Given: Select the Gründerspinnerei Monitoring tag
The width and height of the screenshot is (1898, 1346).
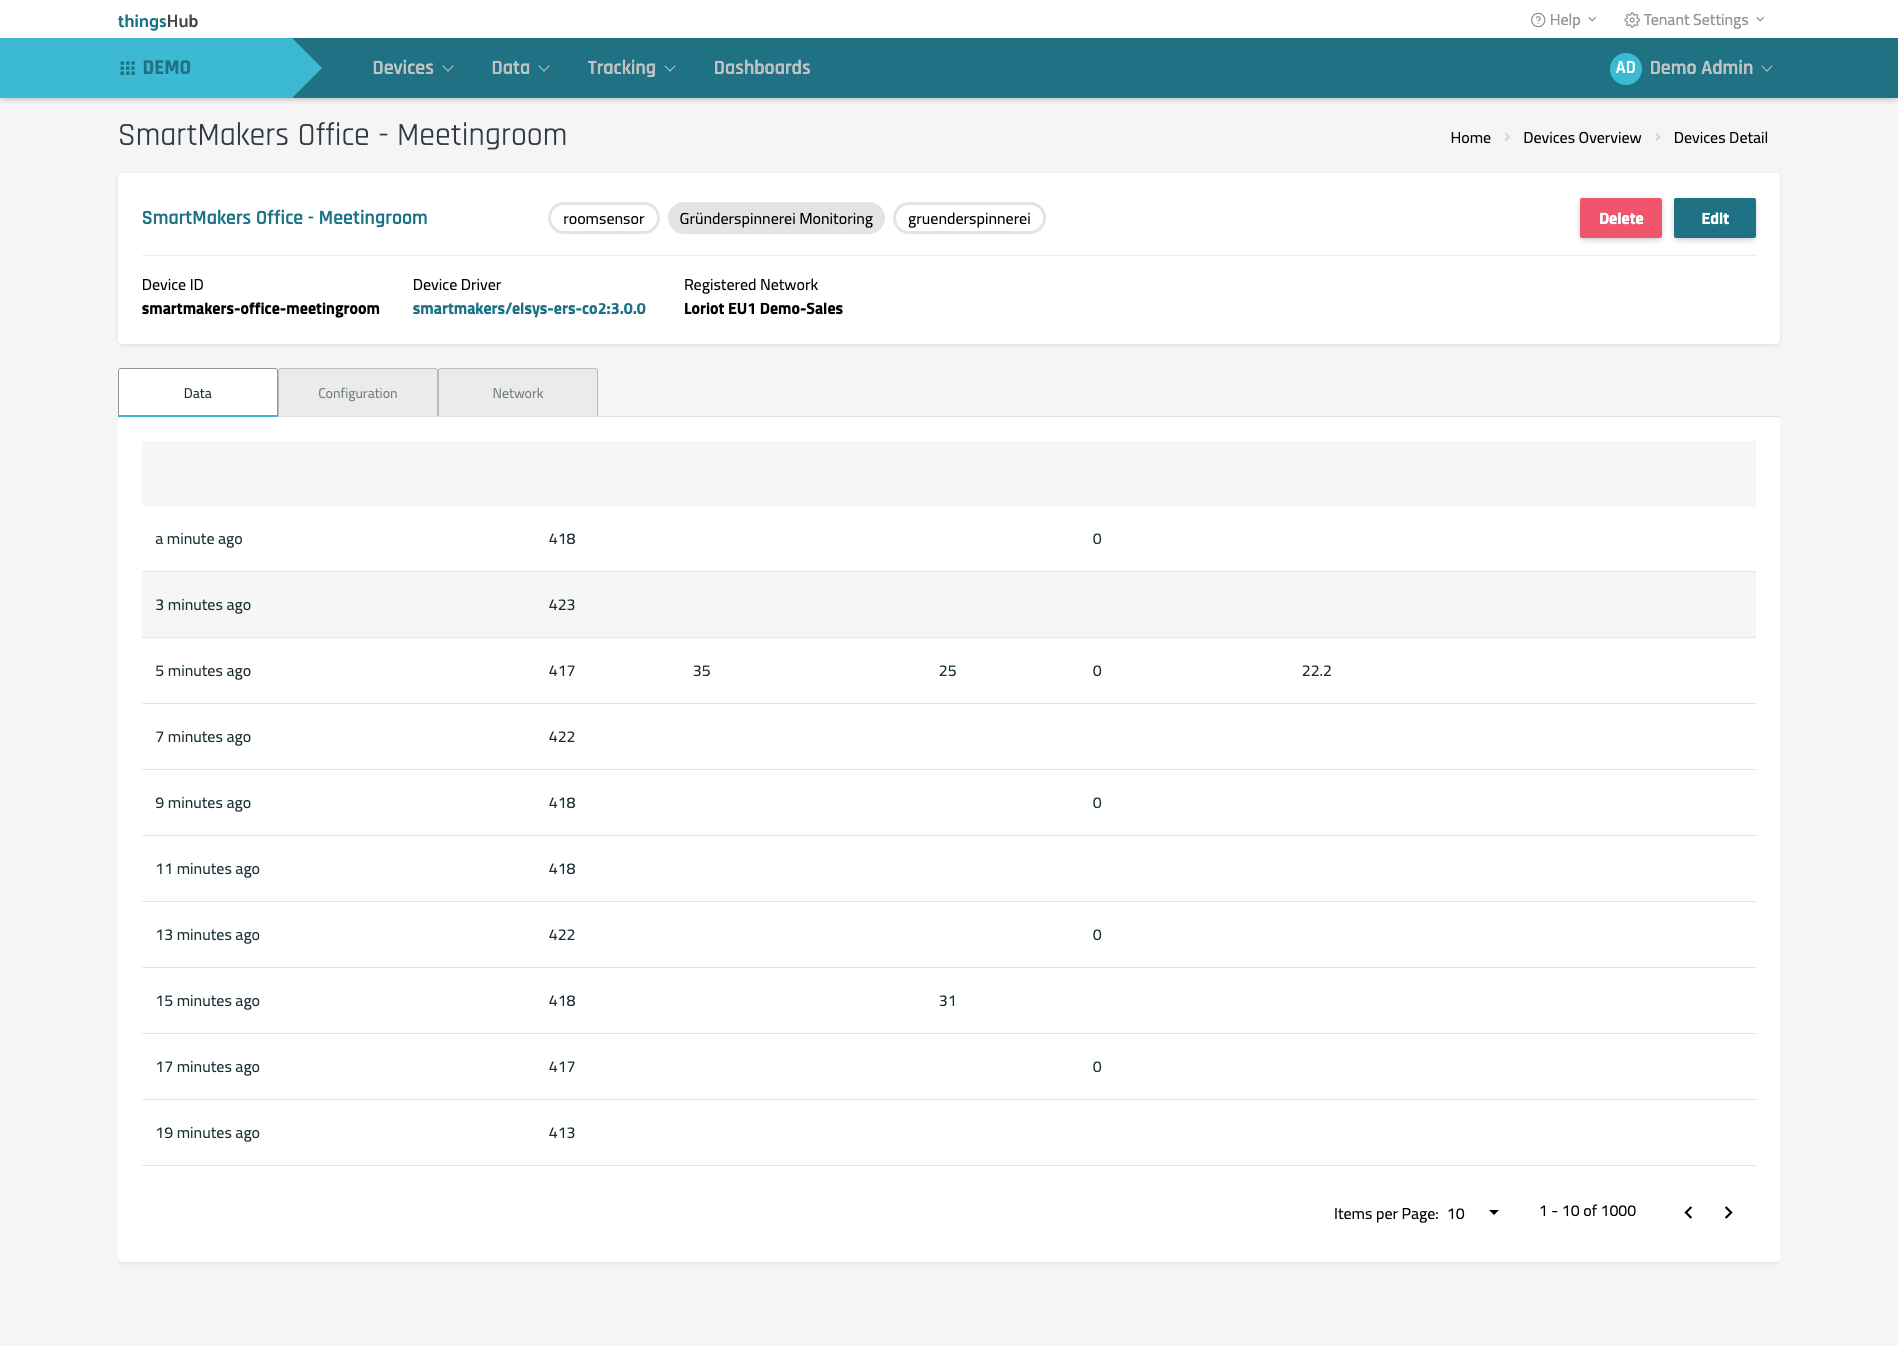Looking at the screenshot, I should coord(775,219).
